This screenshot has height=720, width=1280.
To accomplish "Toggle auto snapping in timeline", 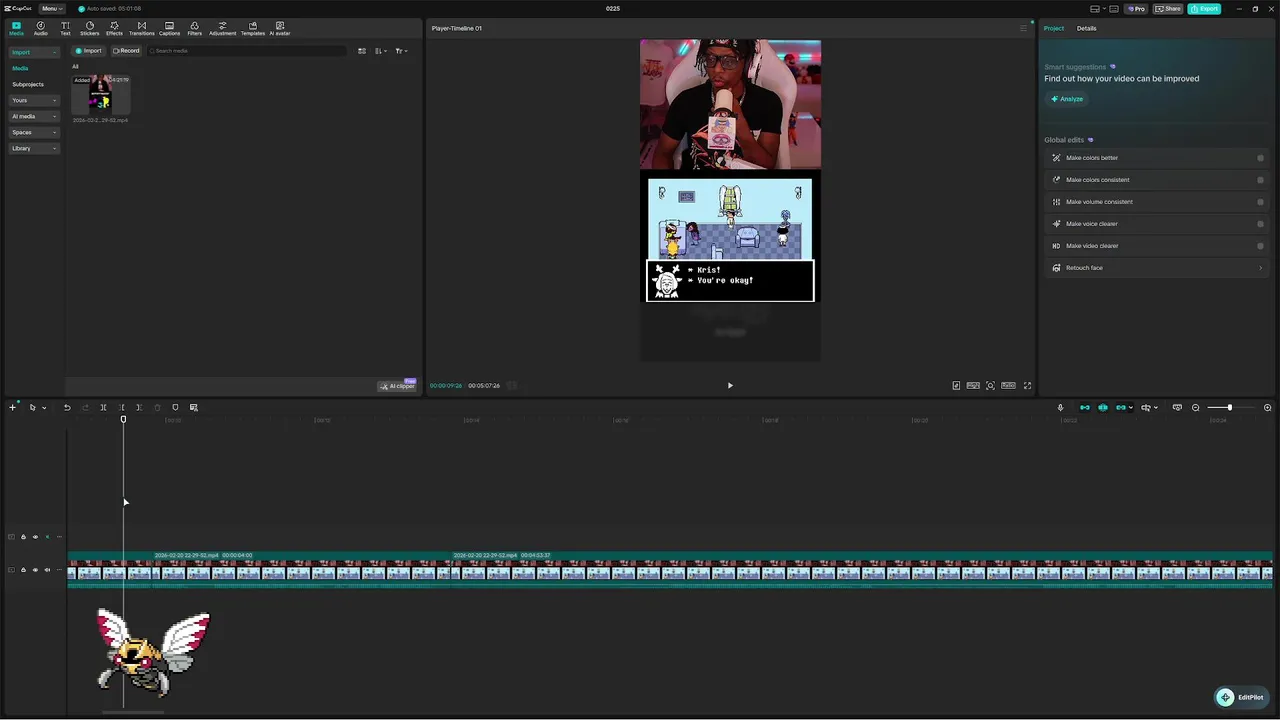I will click(x=1103, y=407).
